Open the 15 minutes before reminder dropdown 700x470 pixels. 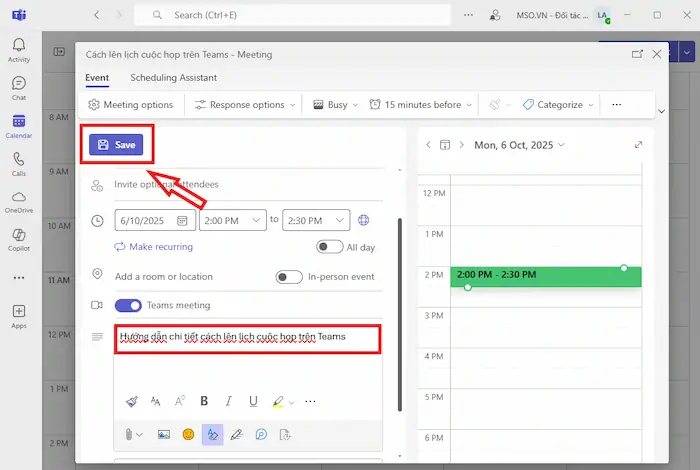[421, 104]
